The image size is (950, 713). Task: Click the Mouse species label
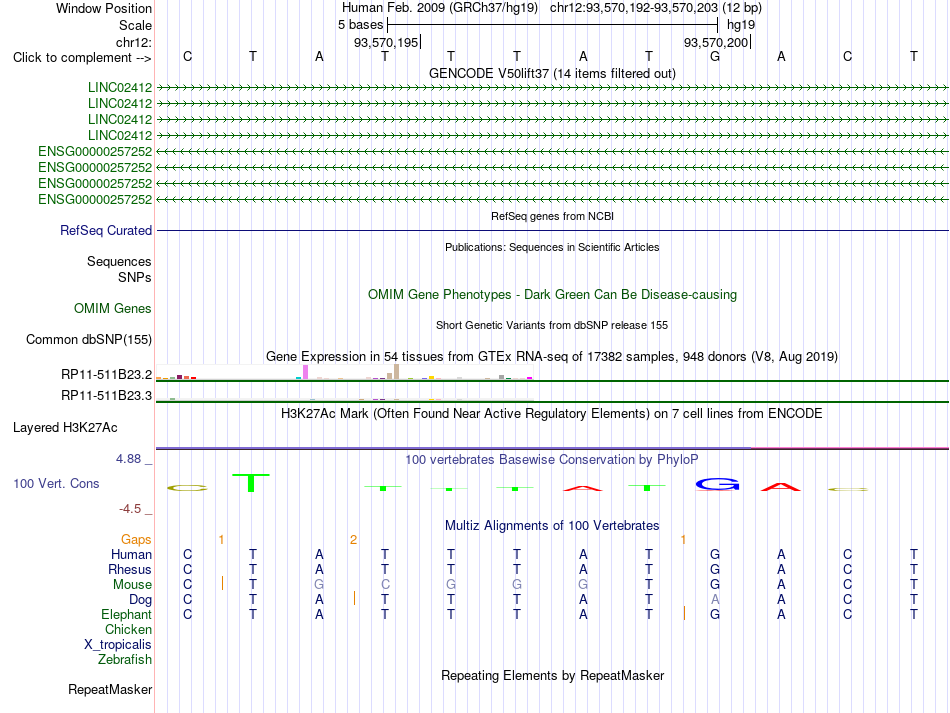tap(132, 585)
